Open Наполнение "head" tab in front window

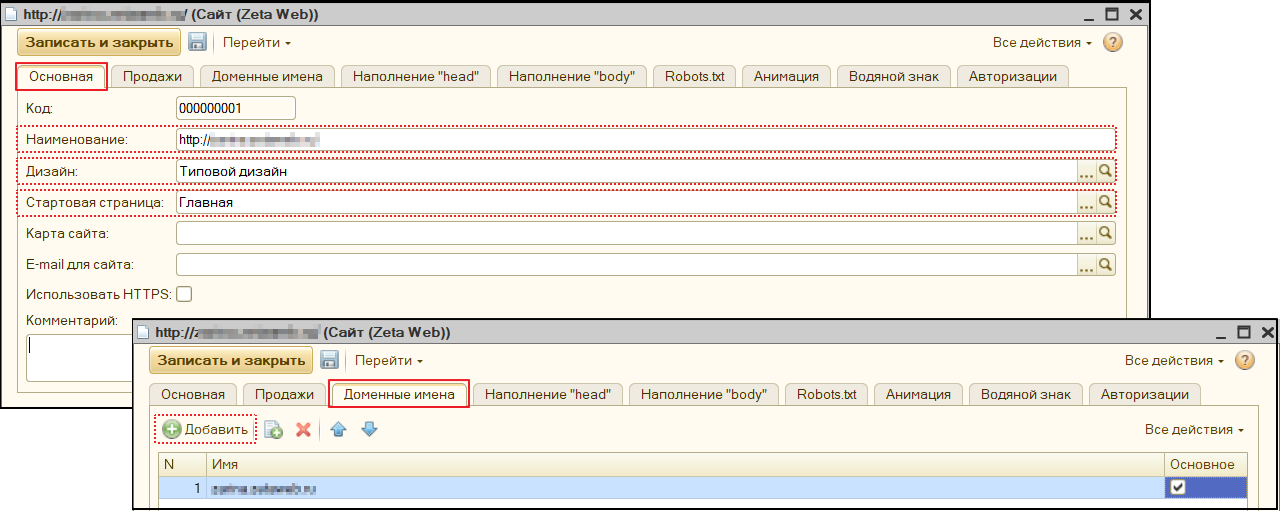tap(547, 394)
